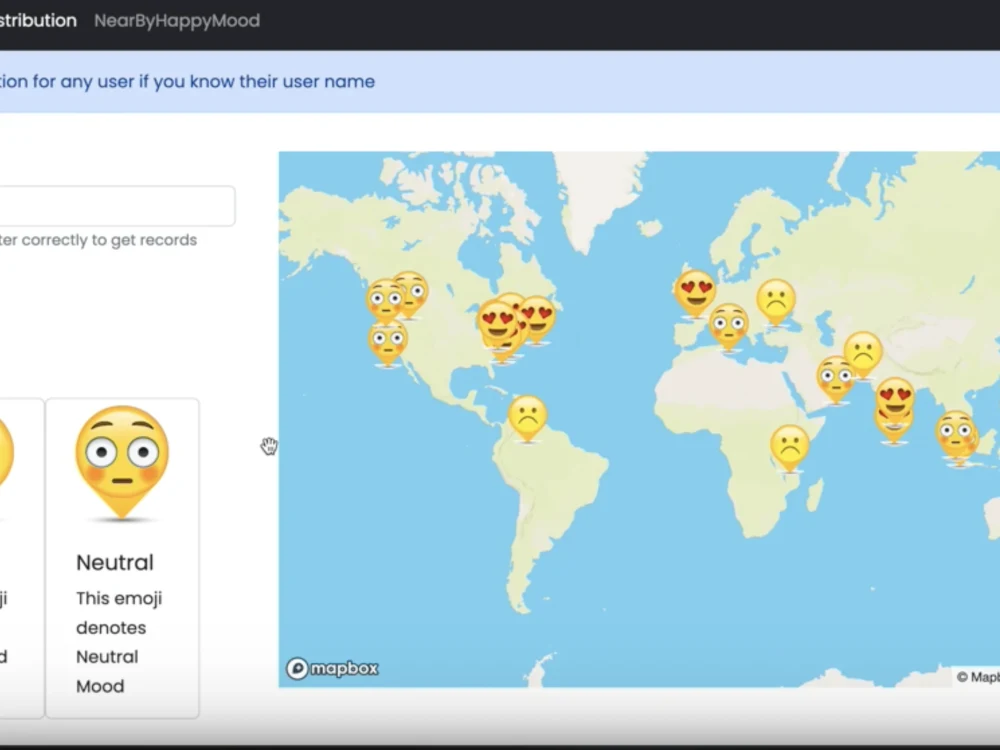Select the heart-eyes marker over the United Kingdom
This screenshot has width=1000, height=750.
[x=695, y=294]
